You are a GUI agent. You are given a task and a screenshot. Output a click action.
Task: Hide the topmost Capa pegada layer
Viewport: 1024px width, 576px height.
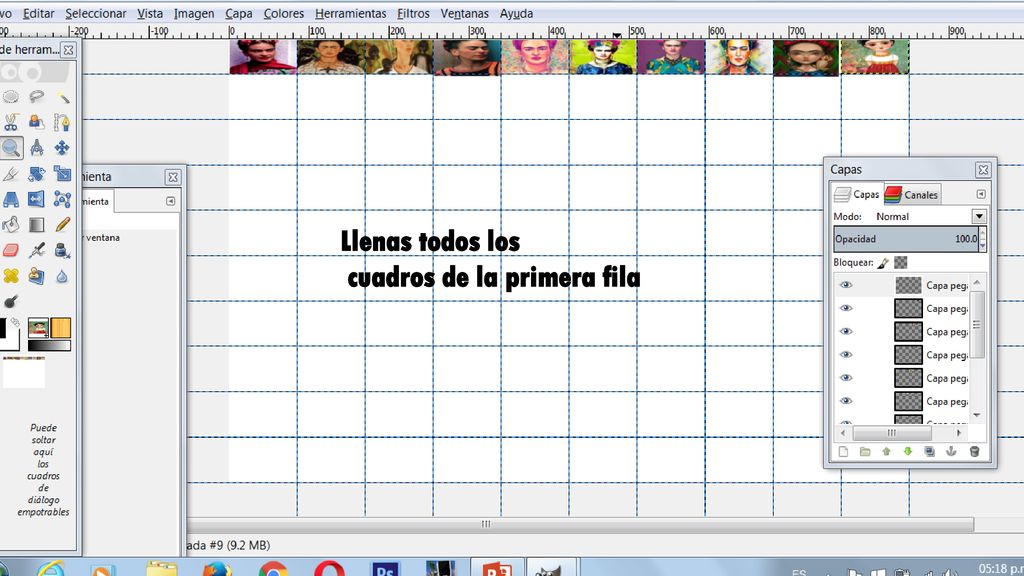point(846,285)
